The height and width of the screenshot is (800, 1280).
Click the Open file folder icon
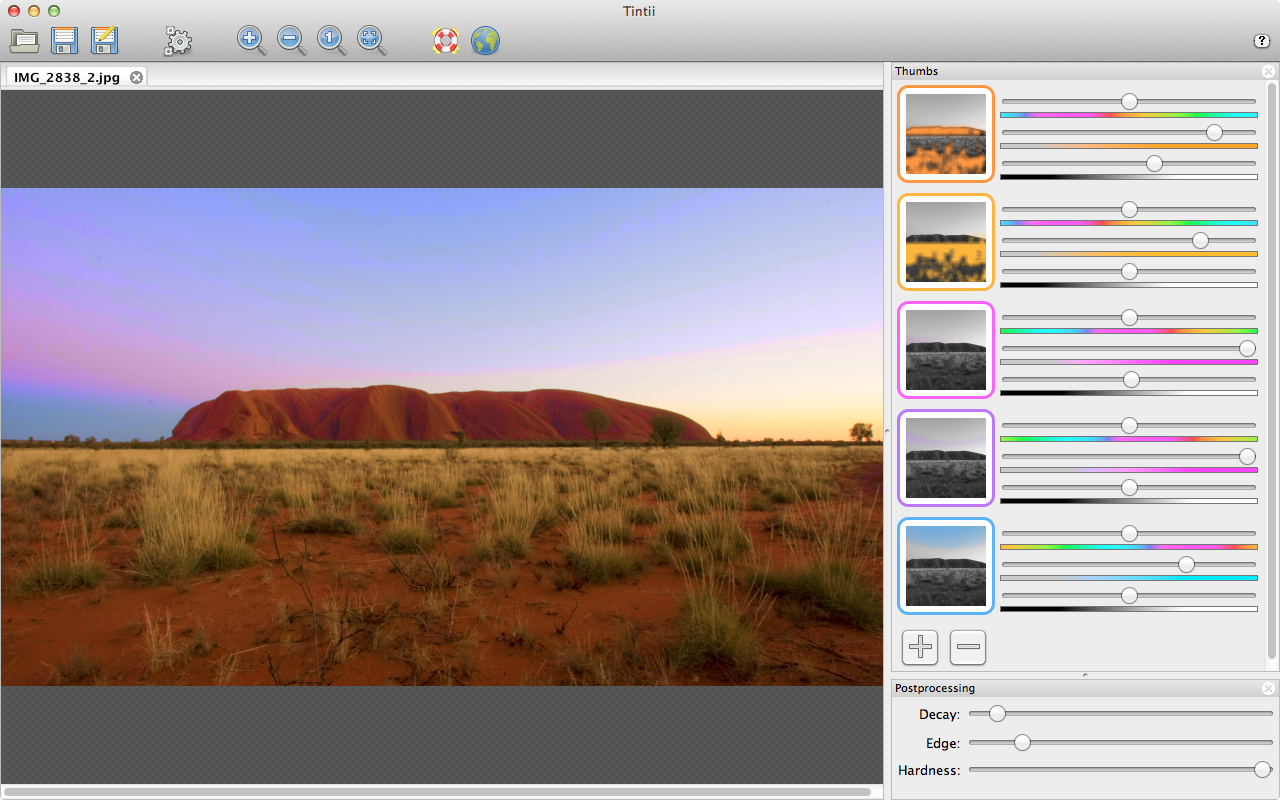(24, 40)
